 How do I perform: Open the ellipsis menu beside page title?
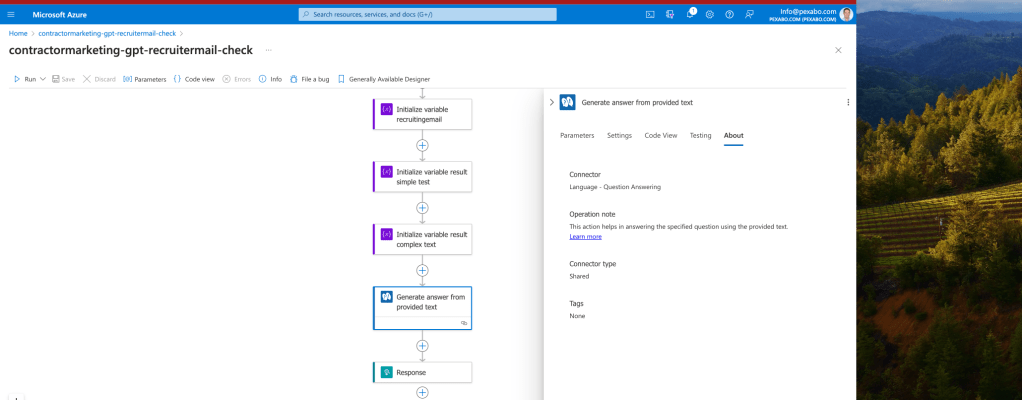point(269,50)
